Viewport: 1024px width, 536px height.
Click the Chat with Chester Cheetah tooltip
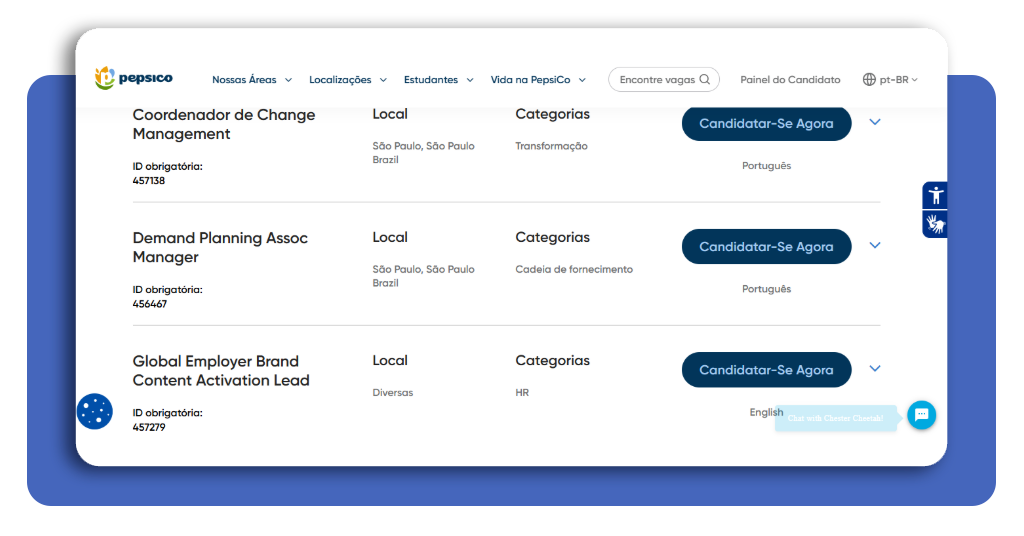click(x=835, y=418)
